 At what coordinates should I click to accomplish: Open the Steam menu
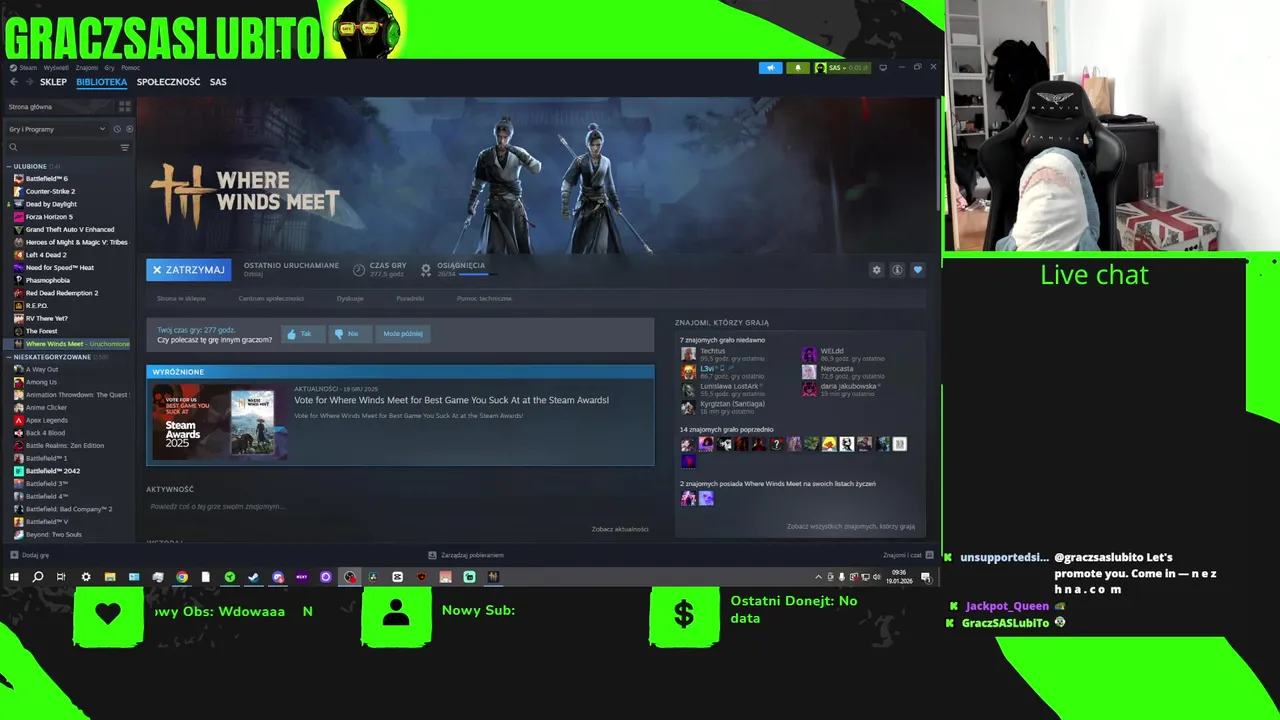coord(28,68)
